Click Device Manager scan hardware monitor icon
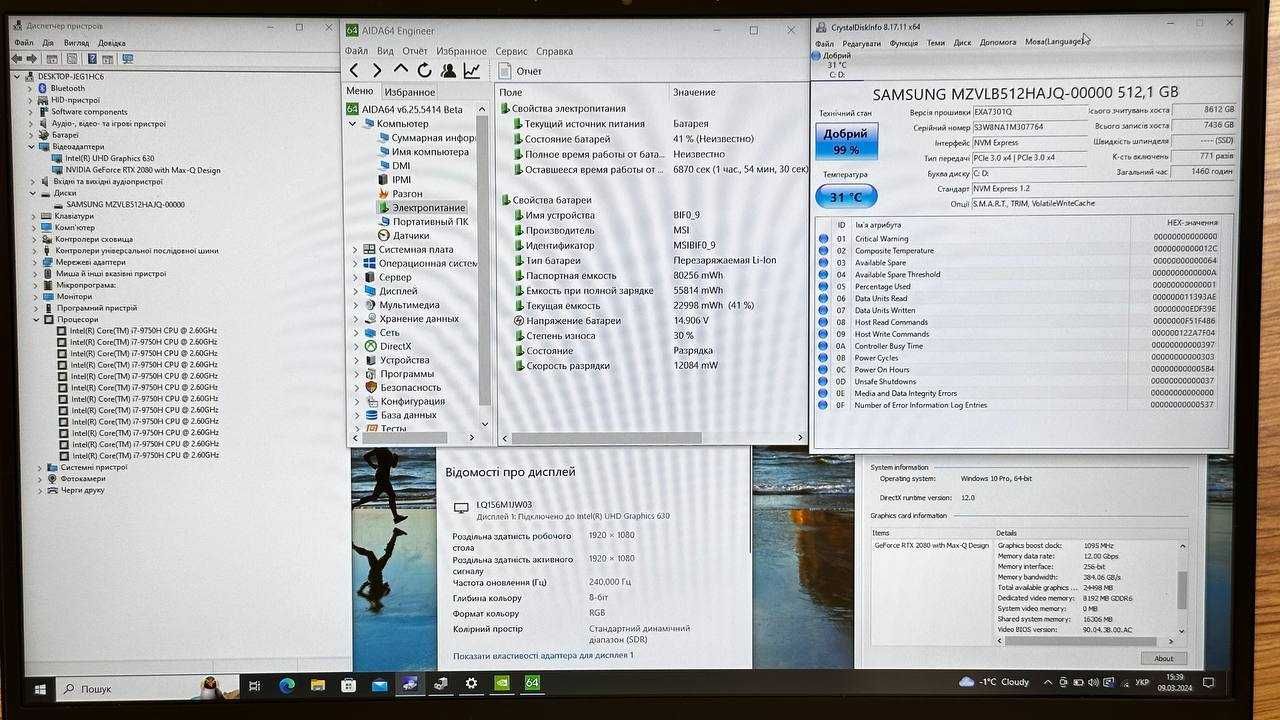This screenshot has width=1280, height=720. [x=127, y=59]
